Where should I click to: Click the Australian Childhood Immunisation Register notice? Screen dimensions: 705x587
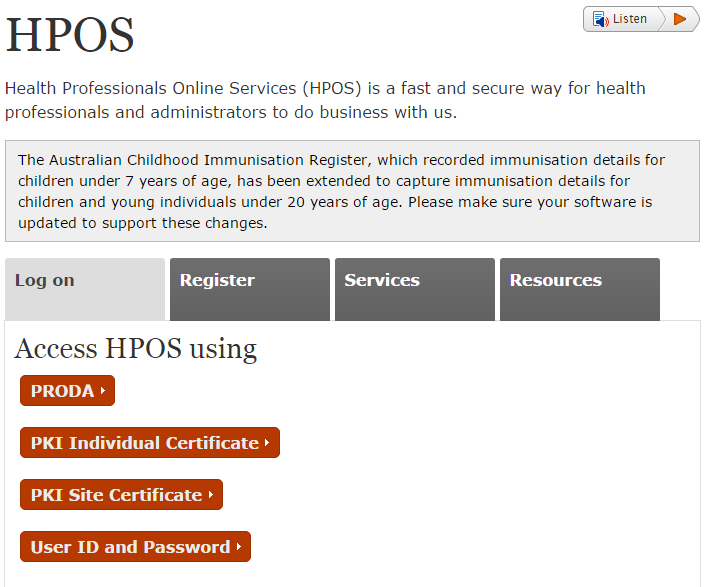pyautogui.click(x=352, y=191)
